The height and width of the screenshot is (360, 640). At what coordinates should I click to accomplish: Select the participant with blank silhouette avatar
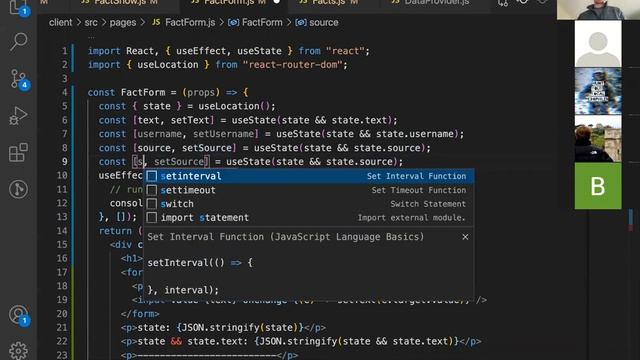tap(598, 44)
